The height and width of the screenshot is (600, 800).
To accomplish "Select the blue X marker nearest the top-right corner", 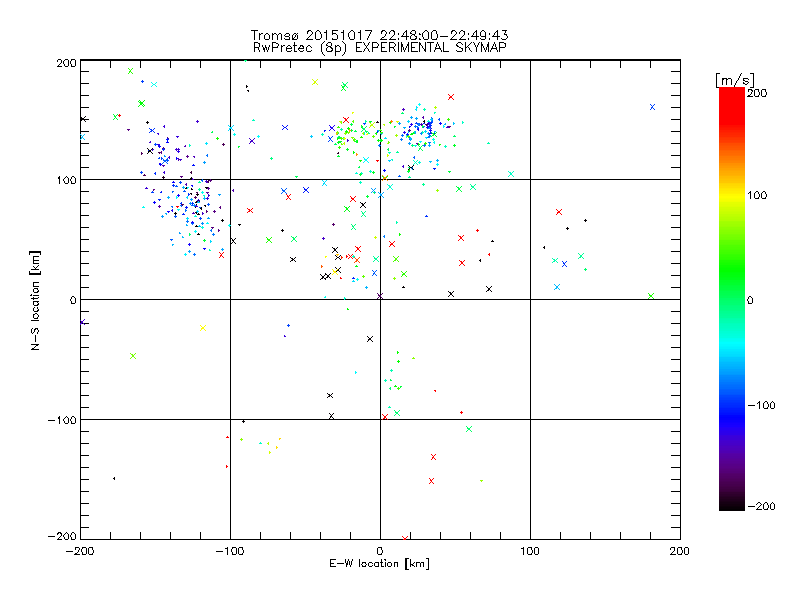I will [x=652, y=107].
